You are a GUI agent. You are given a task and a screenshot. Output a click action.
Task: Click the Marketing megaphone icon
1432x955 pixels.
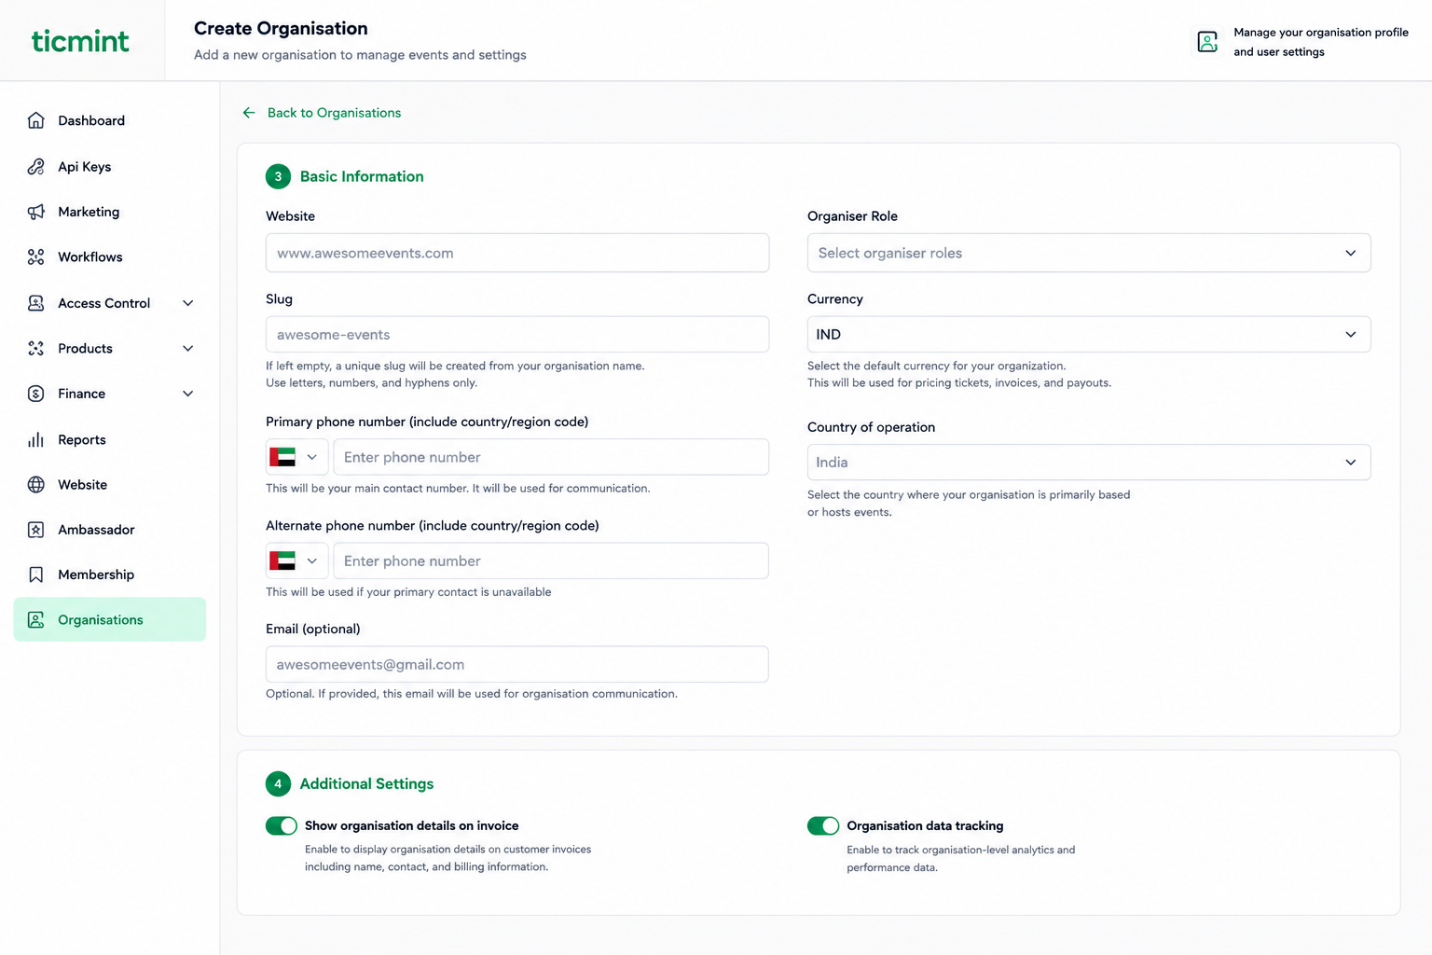click(36, 212)
